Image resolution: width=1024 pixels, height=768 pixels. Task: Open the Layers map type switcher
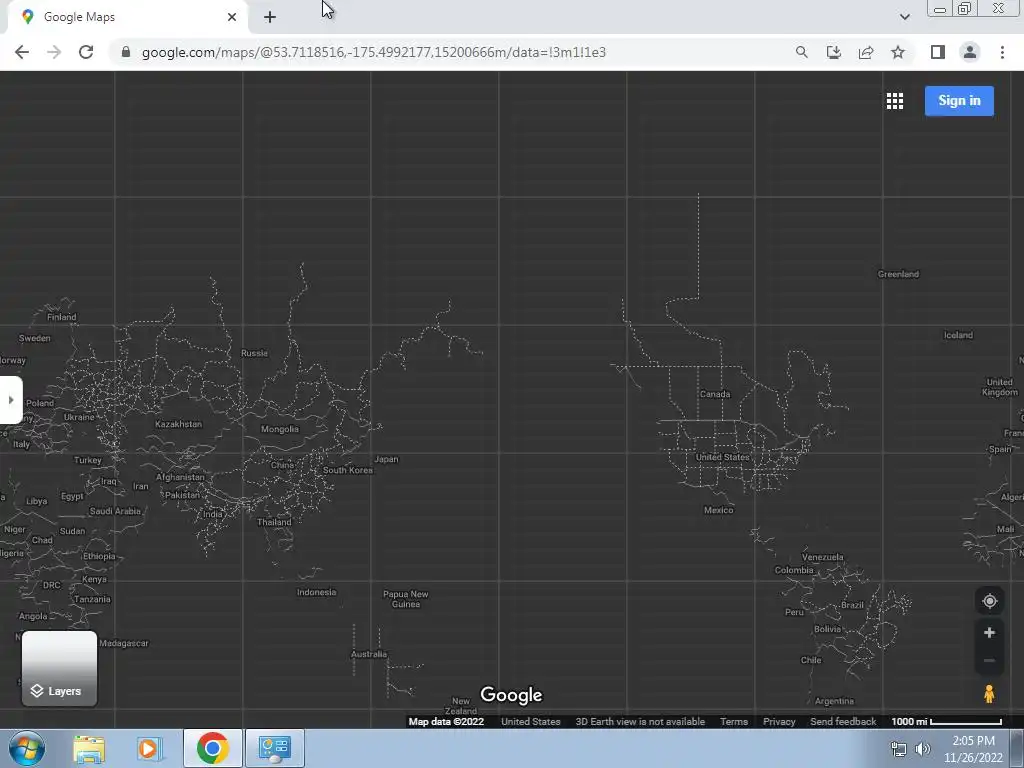tap(59, 668)
